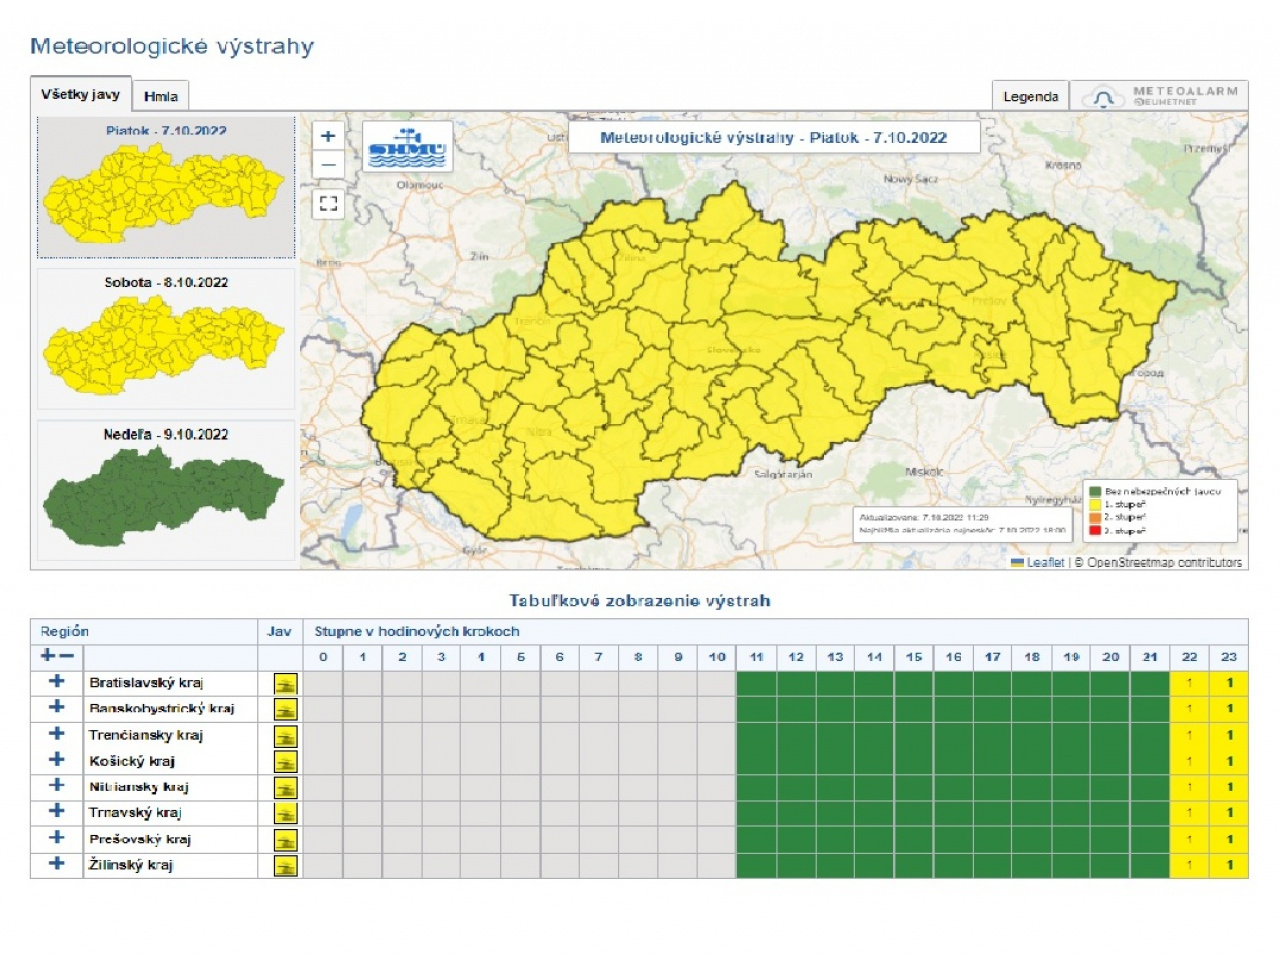Click the yellow legend swatch for 1. stupeň
The height and width of the screenshot is (960, 1280).
click(1096, 505)
